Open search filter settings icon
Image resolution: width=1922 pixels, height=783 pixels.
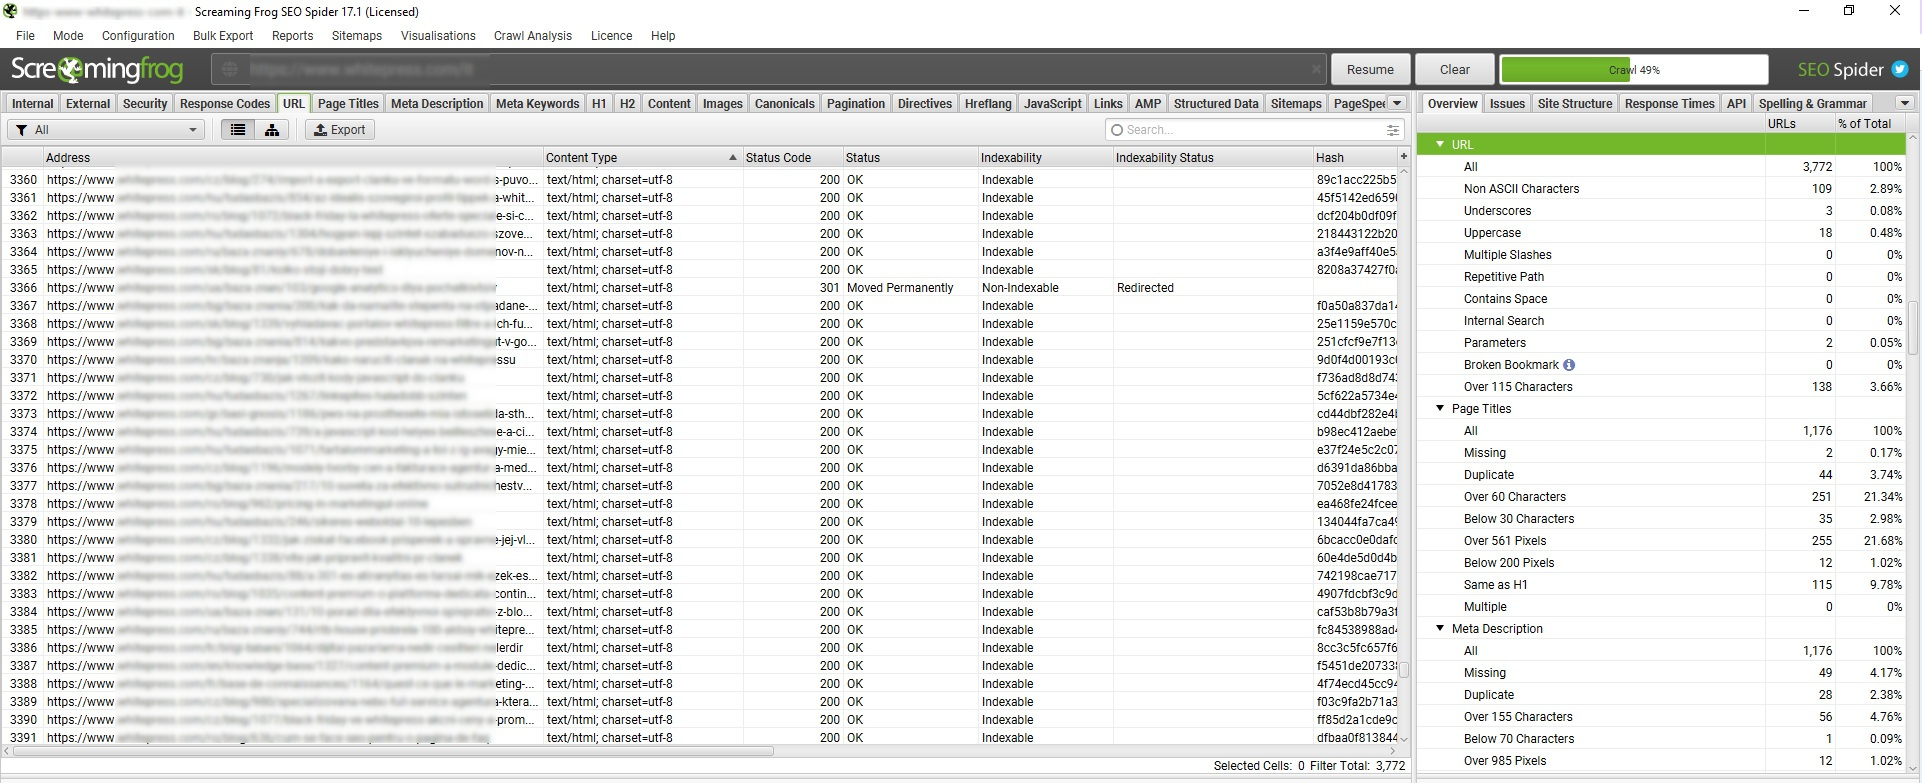tap(1392, 130)
